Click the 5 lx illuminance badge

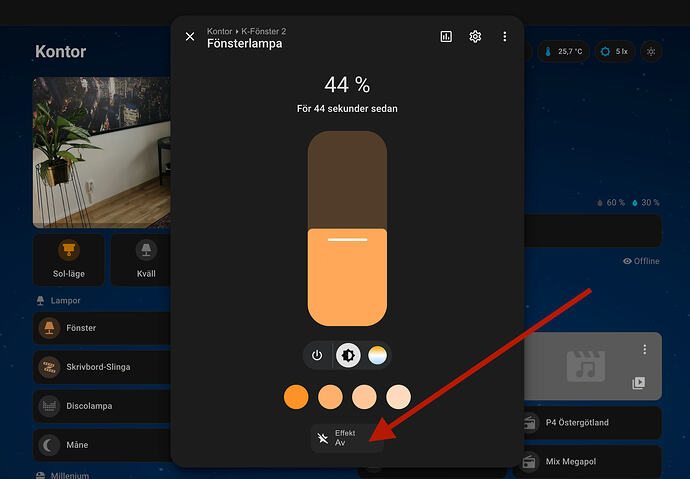pyautogui.click(x=615, y=51)
